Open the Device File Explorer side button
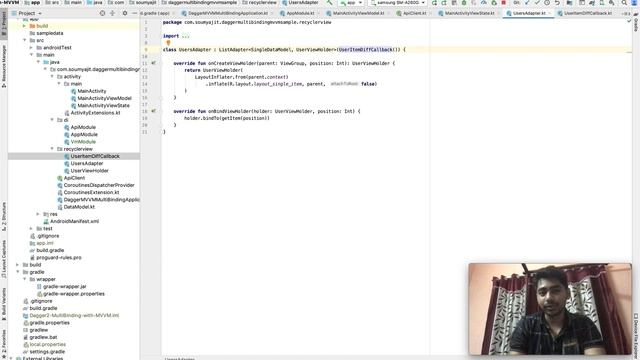Viewport: 640px width, 360px height. (636, 336)
